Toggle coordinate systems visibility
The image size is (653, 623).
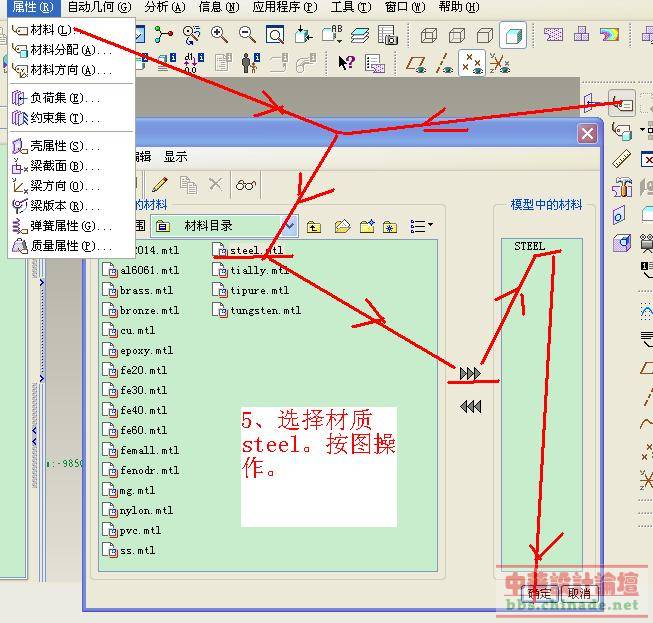(500, 63)
